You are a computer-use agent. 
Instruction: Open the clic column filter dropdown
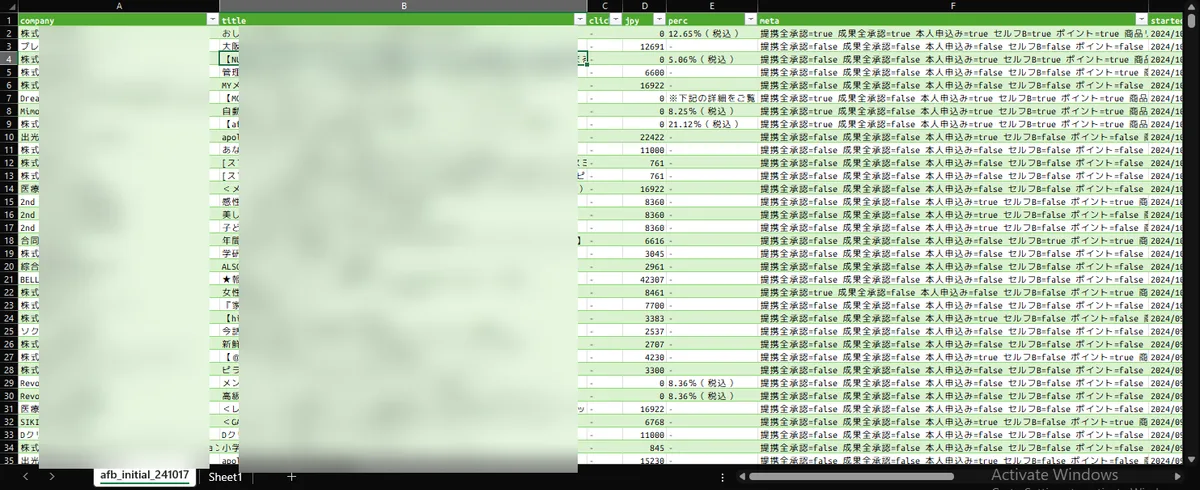click(614, 20)
